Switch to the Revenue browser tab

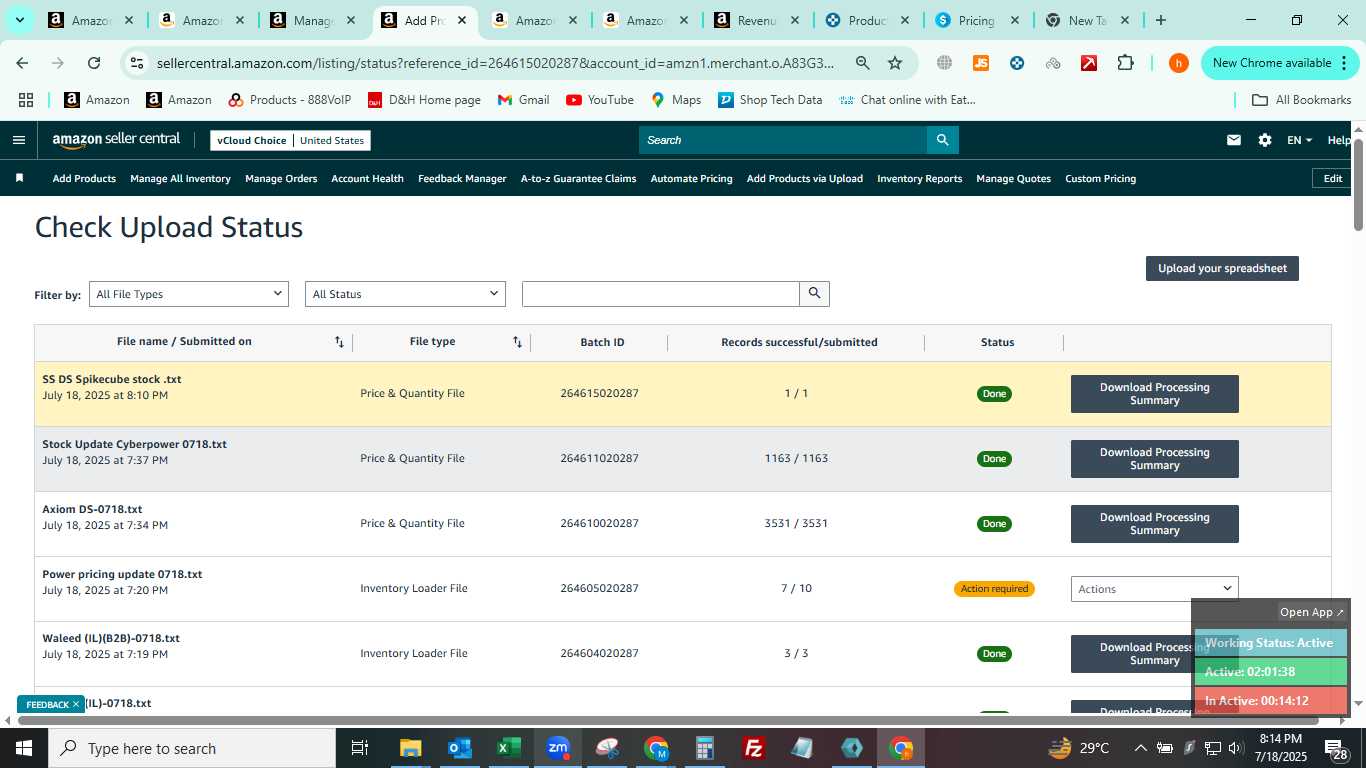click(x=754, y=20)
